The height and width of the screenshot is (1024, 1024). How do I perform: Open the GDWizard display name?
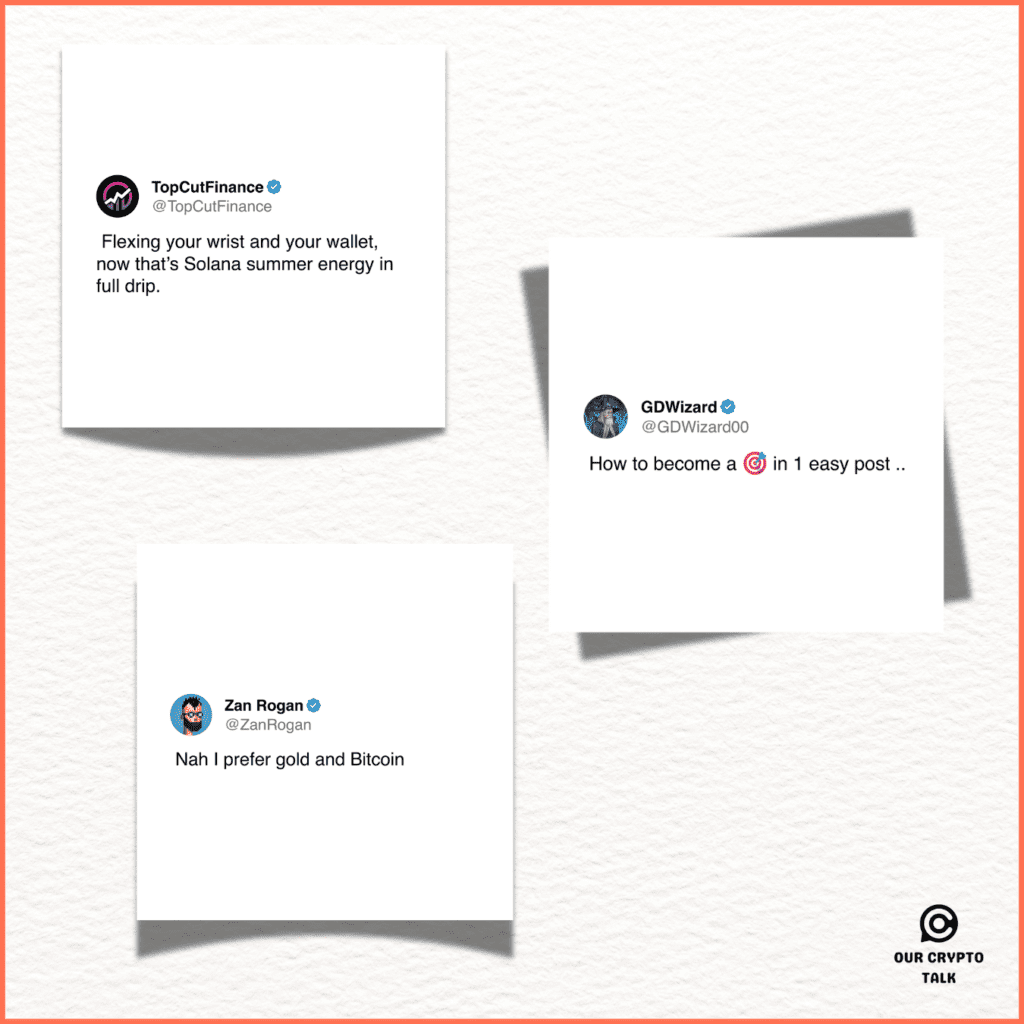679,407
